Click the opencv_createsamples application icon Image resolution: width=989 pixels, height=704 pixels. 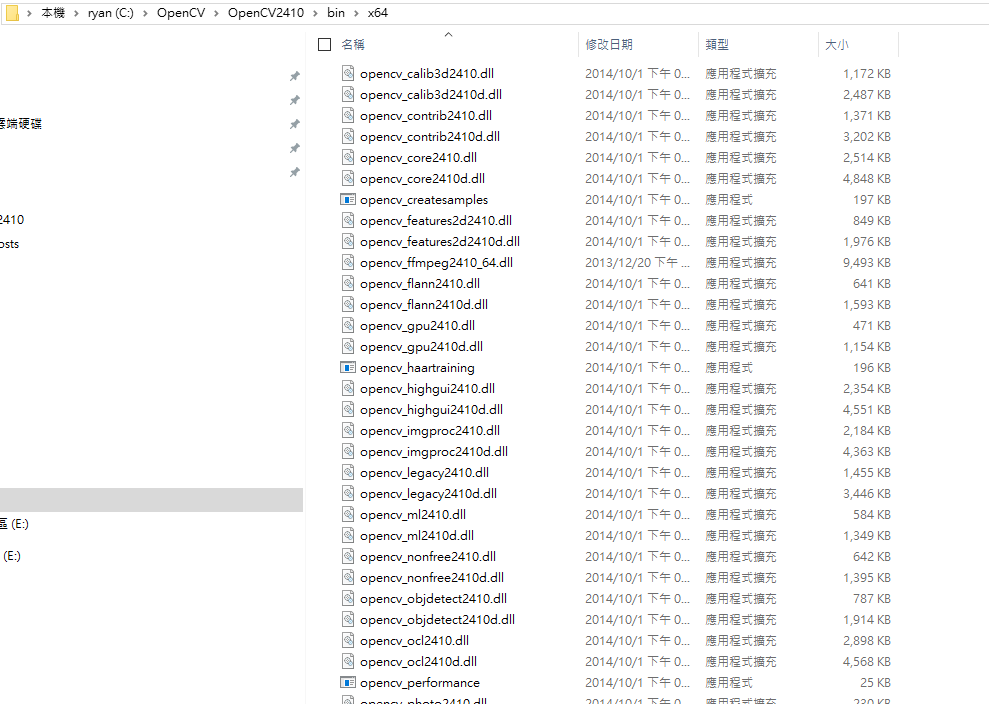tap(348, 199)
